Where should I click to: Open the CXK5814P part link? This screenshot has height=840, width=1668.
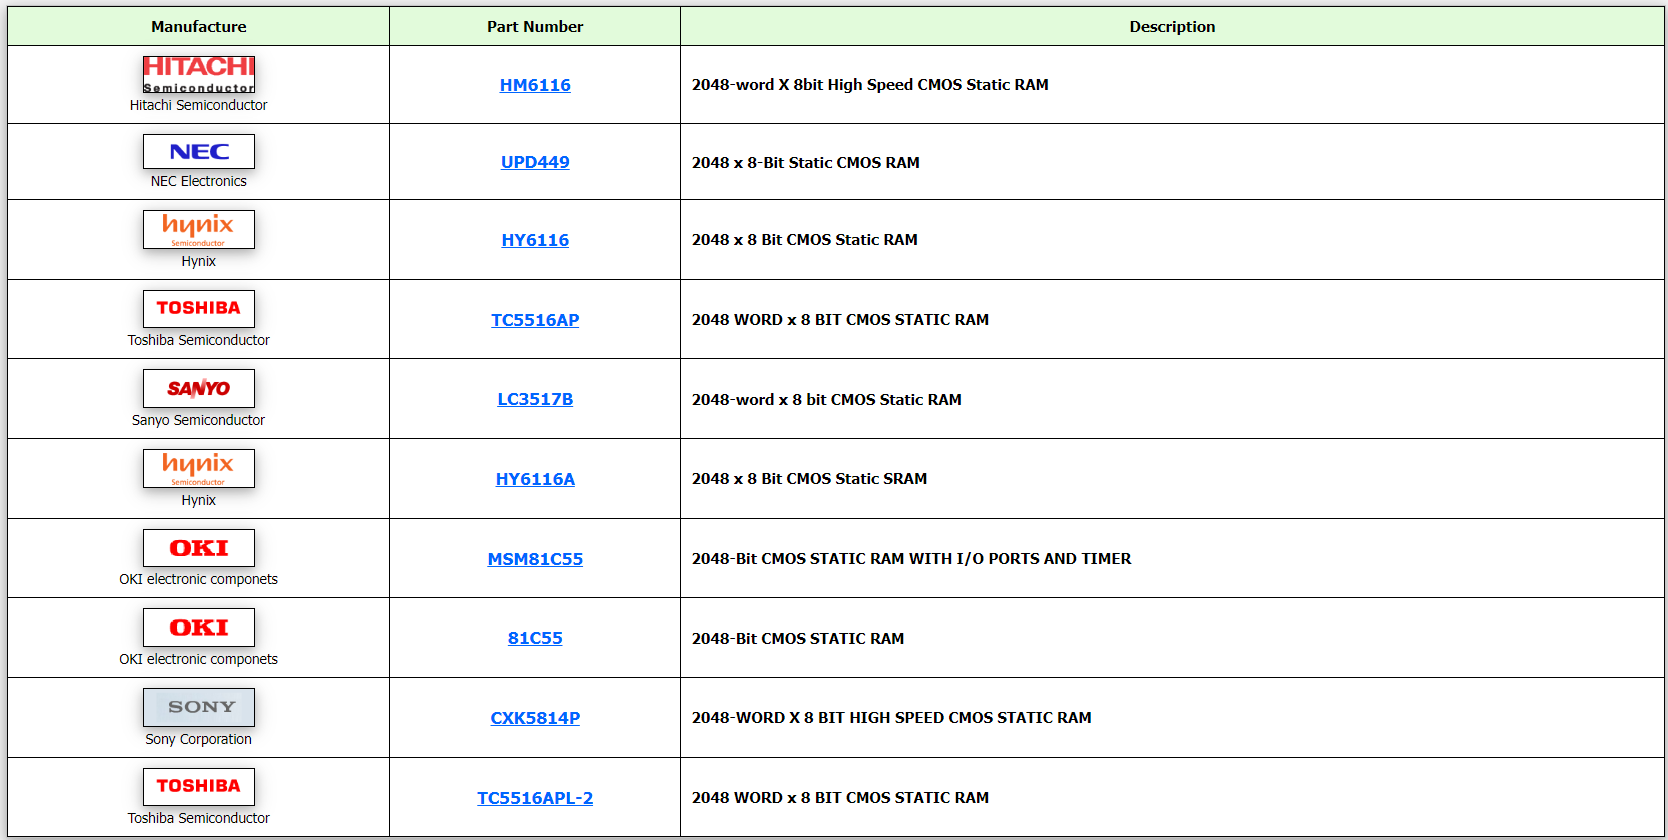(x=535, y=718)
